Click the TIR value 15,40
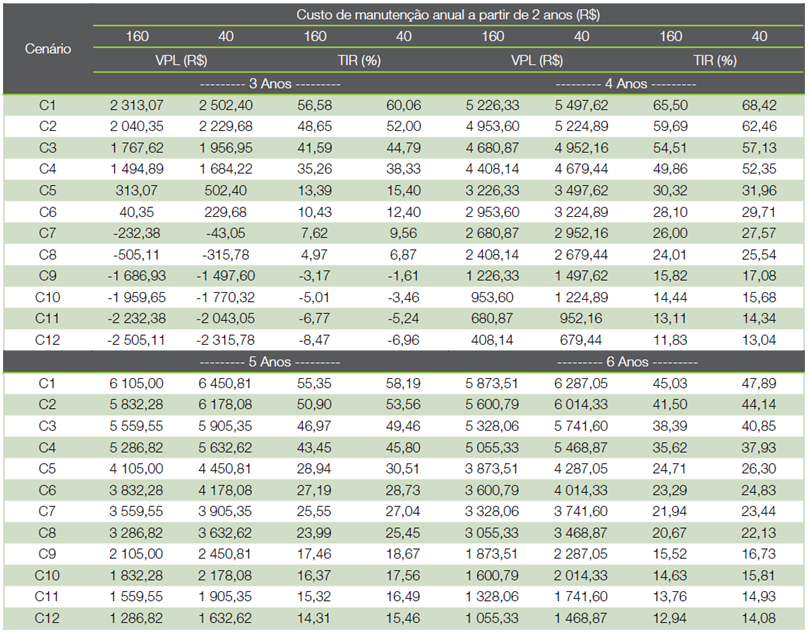This screenshot has height=633, width=808. point(403,191)
